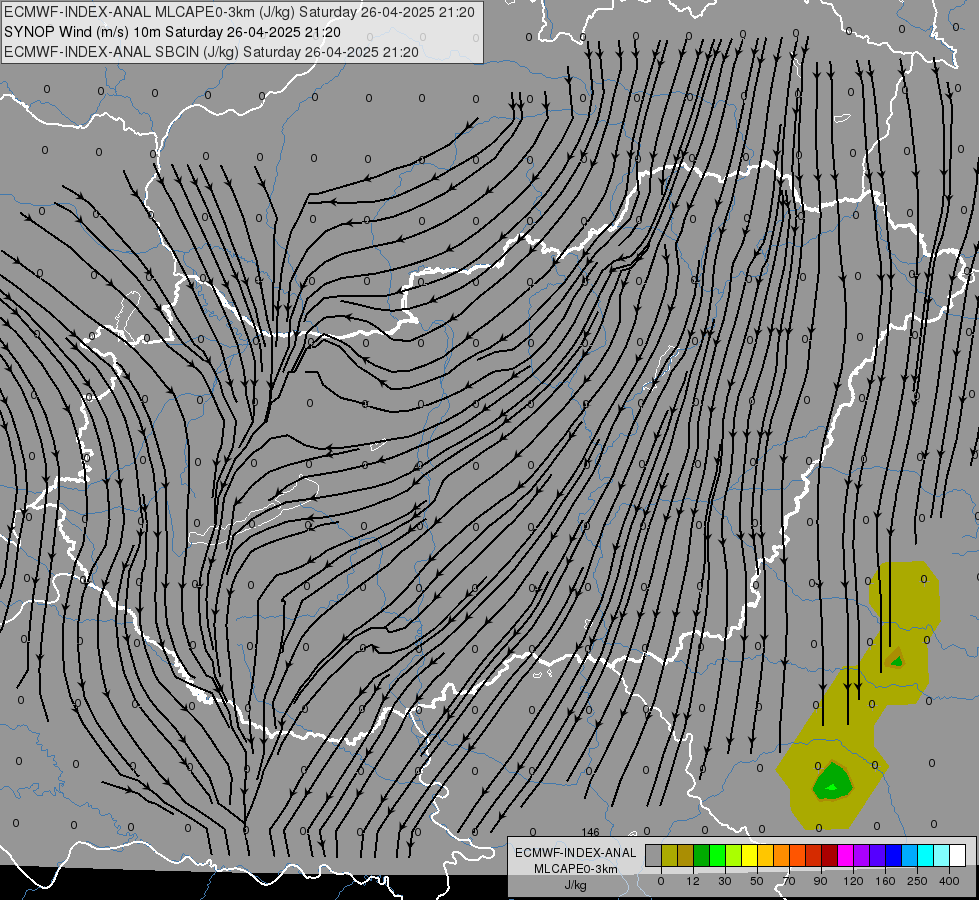979x900 pixels.
Task: Click the white legend swatch at 400
Action: pos(958,855)
